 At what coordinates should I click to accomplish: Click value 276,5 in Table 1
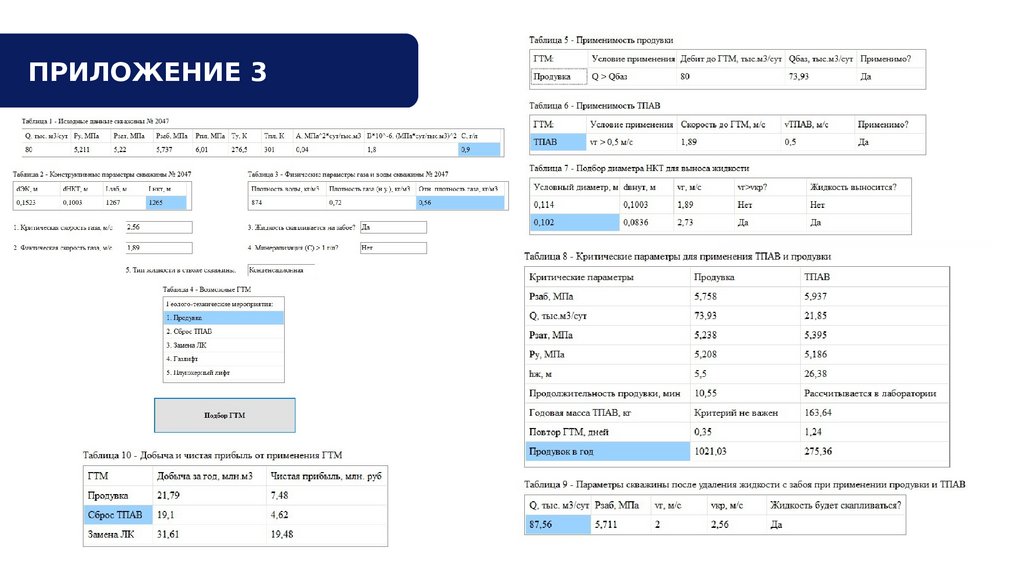pos(239,150)
